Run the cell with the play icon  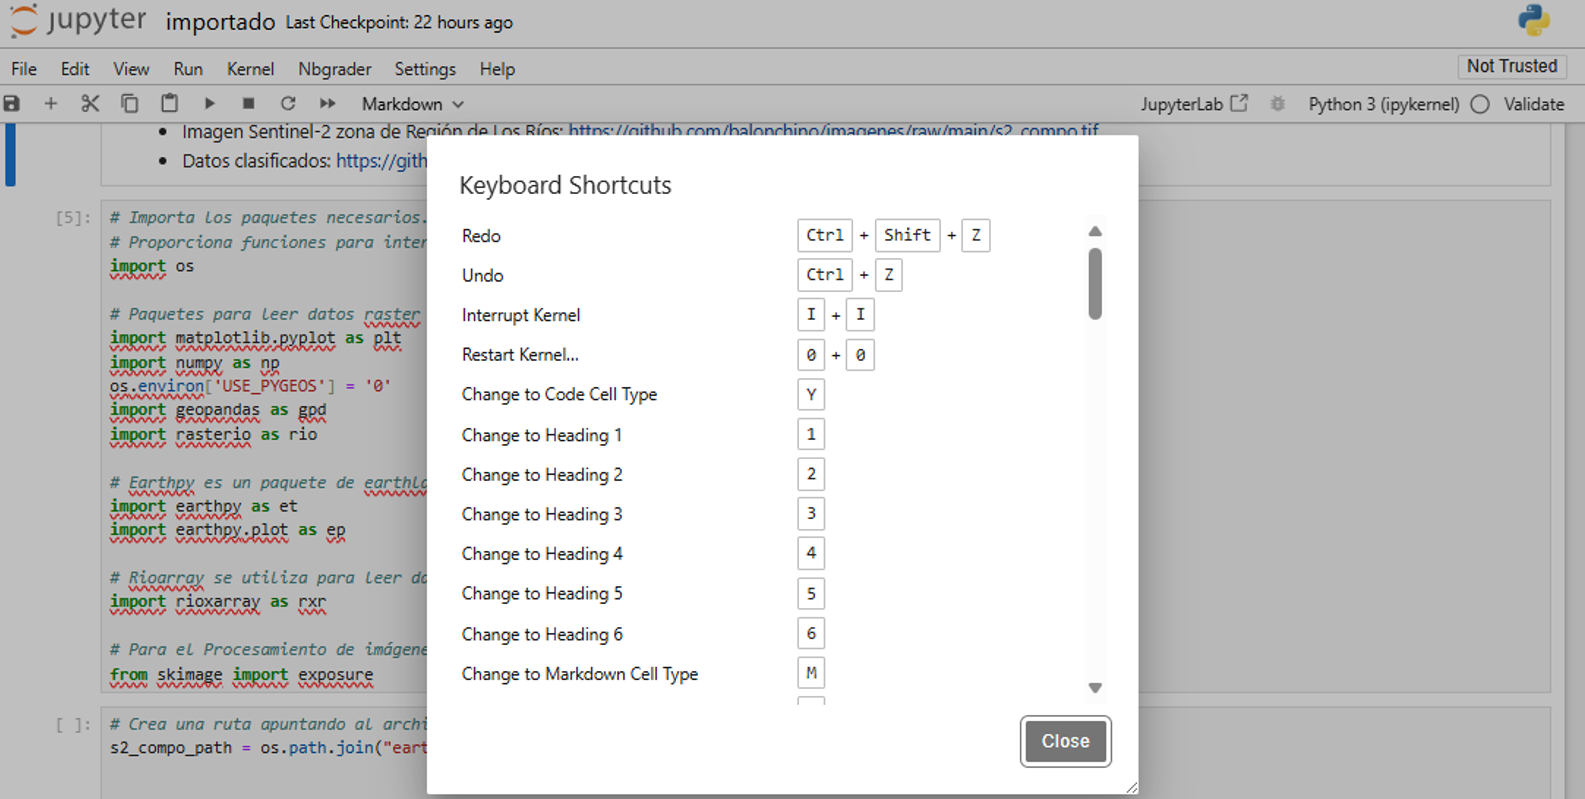pos(209,104)
